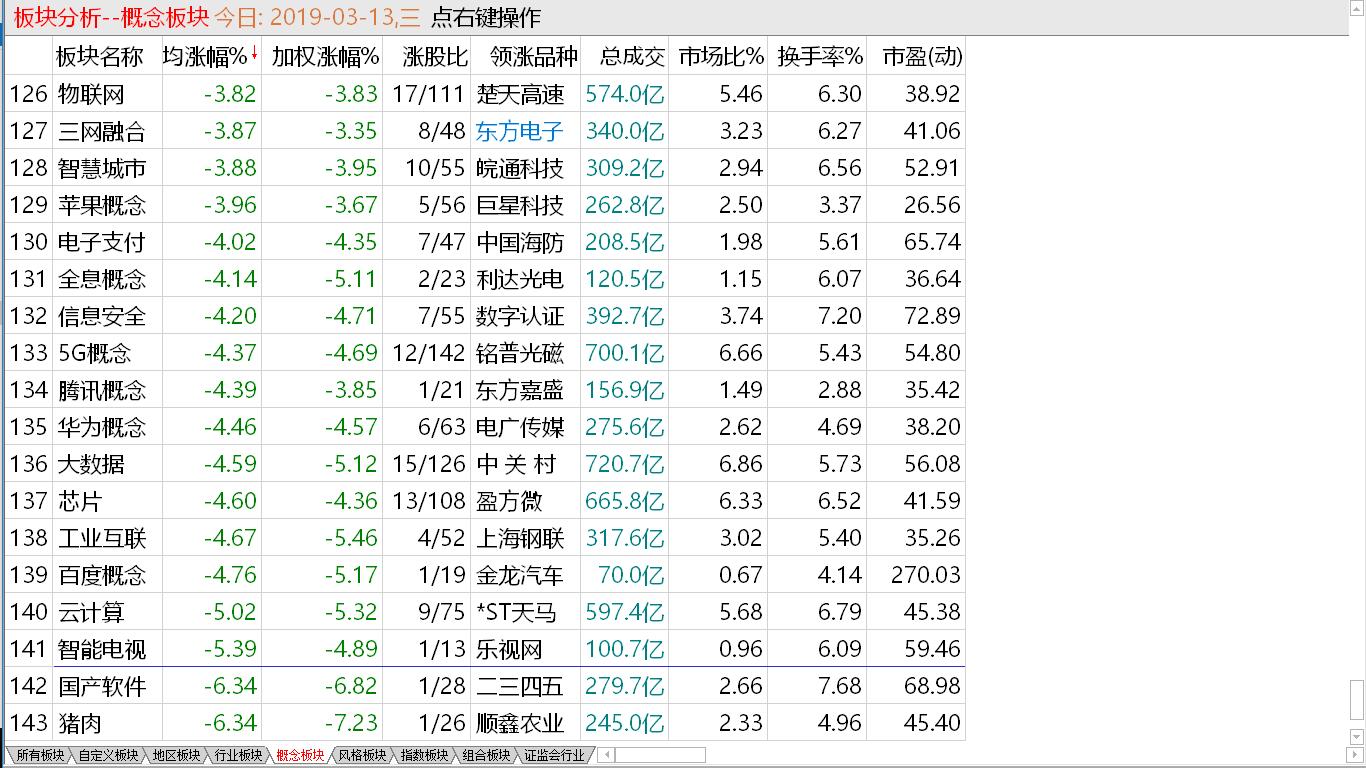Screen dimensions: 1366x768
Task: Click leading stock 铭普光磁
Action: (520, 353)
